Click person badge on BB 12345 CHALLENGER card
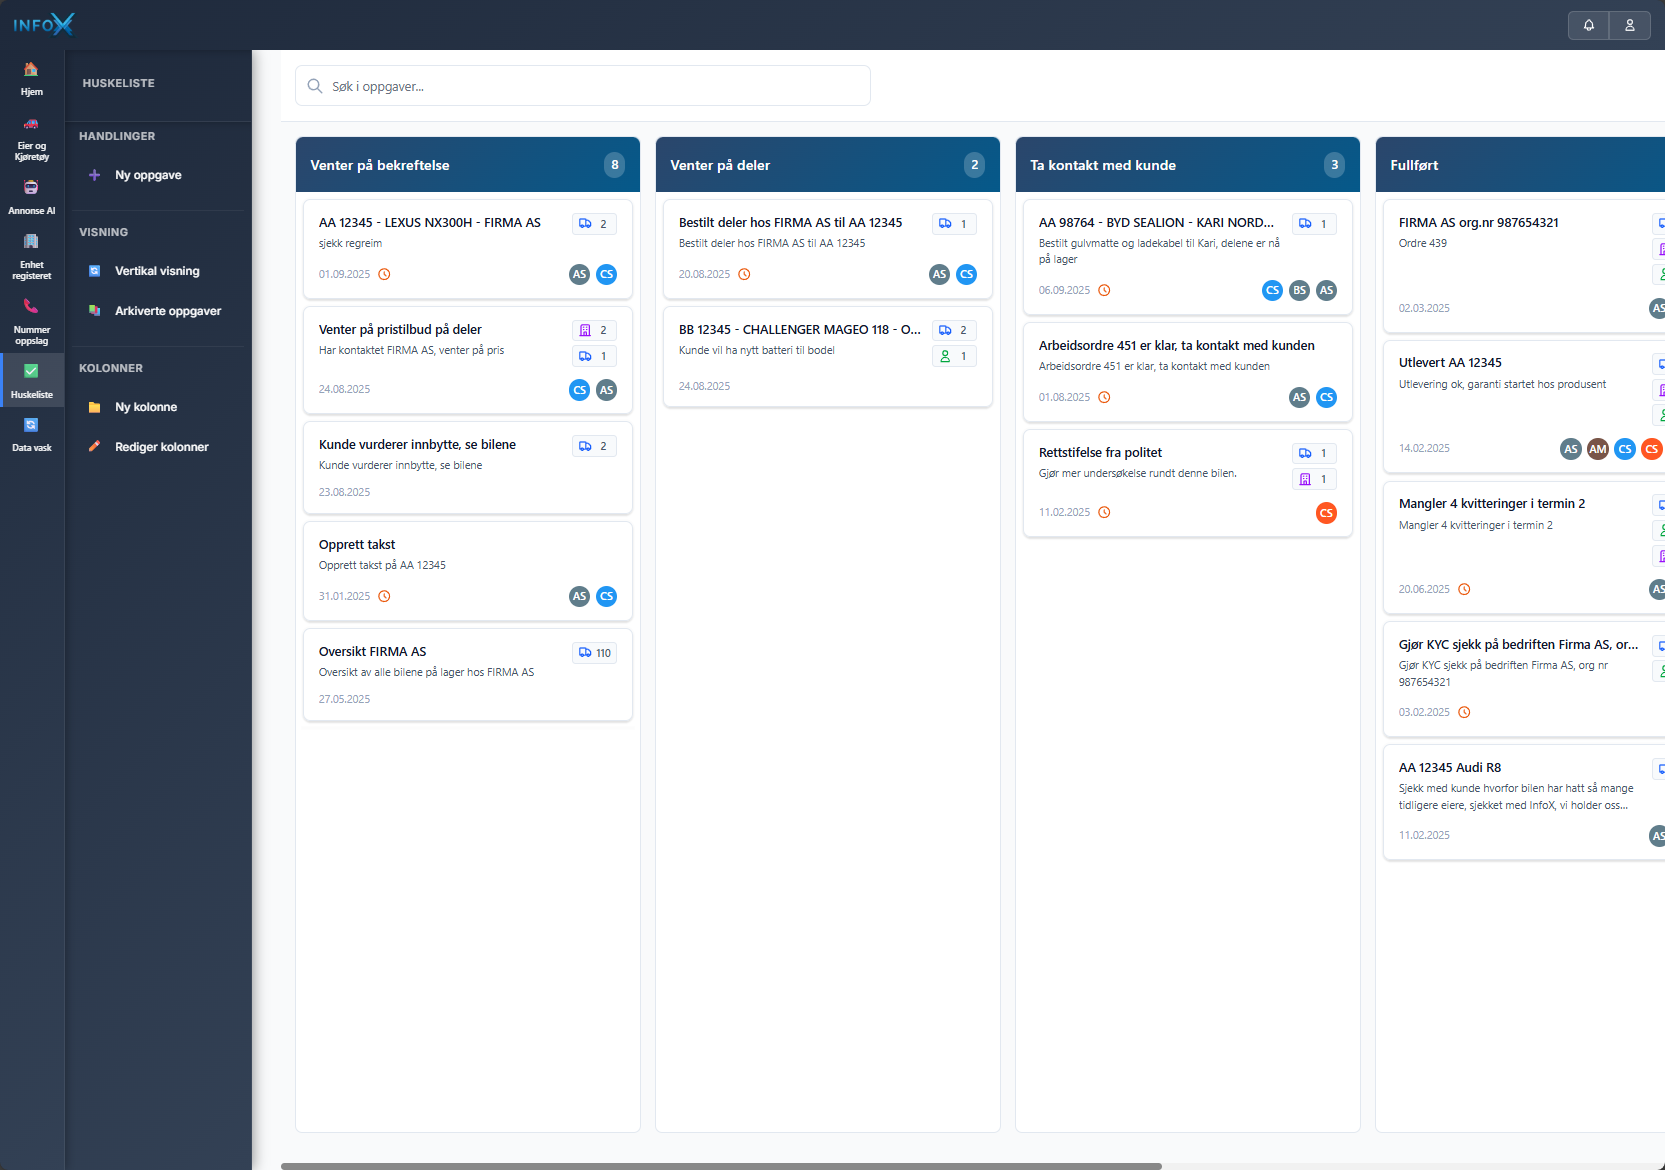The width and height of the screenshot is (1665, 1170). point(954,356)
